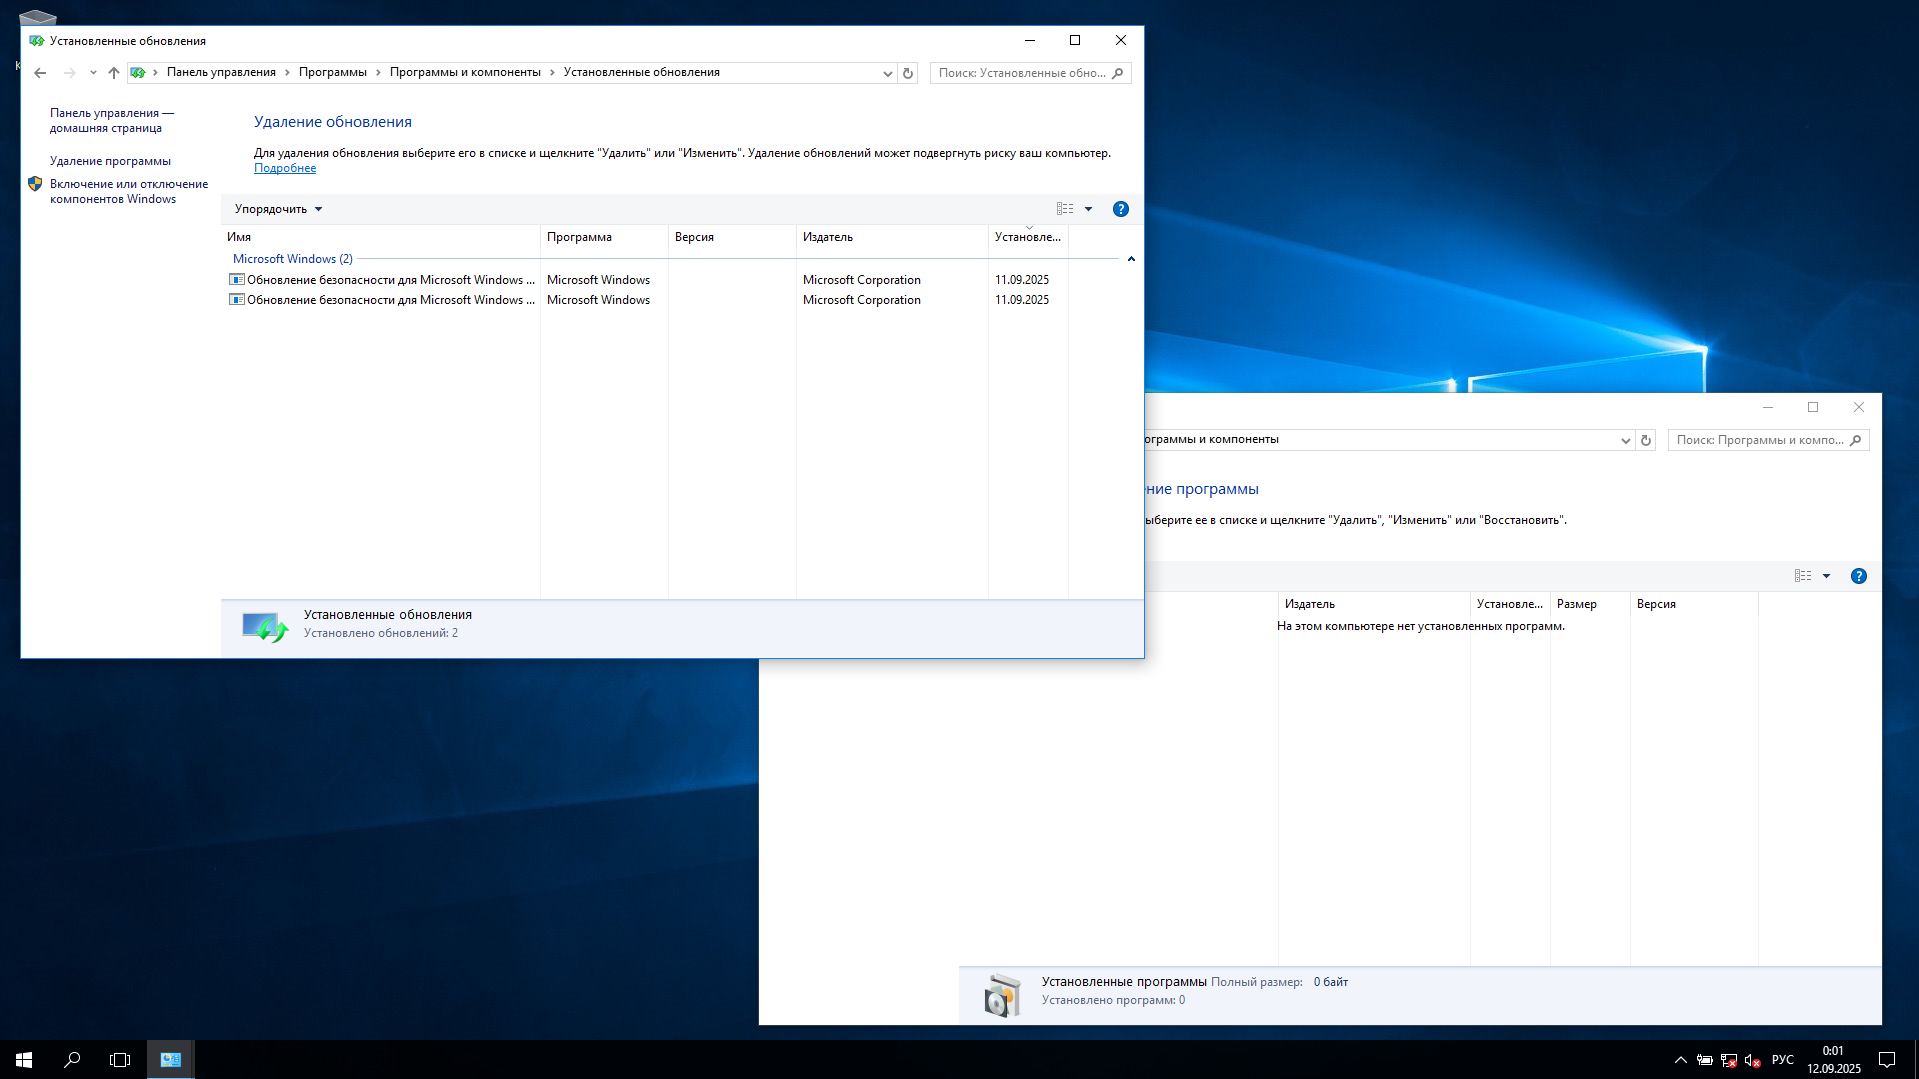1919x1079 pixels.
Task: Sort by 'Установле...' column in Updates window
Action: tap(1028, 237)
